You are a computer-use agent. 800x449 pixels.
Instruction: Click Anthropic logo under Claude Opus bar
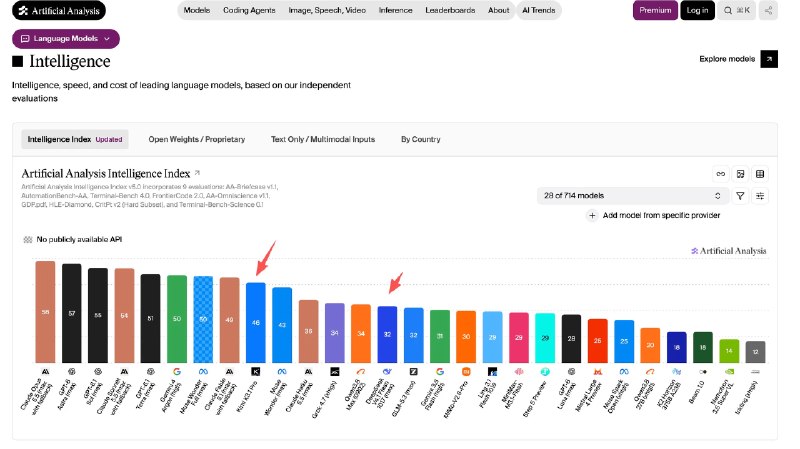[45, 371]
